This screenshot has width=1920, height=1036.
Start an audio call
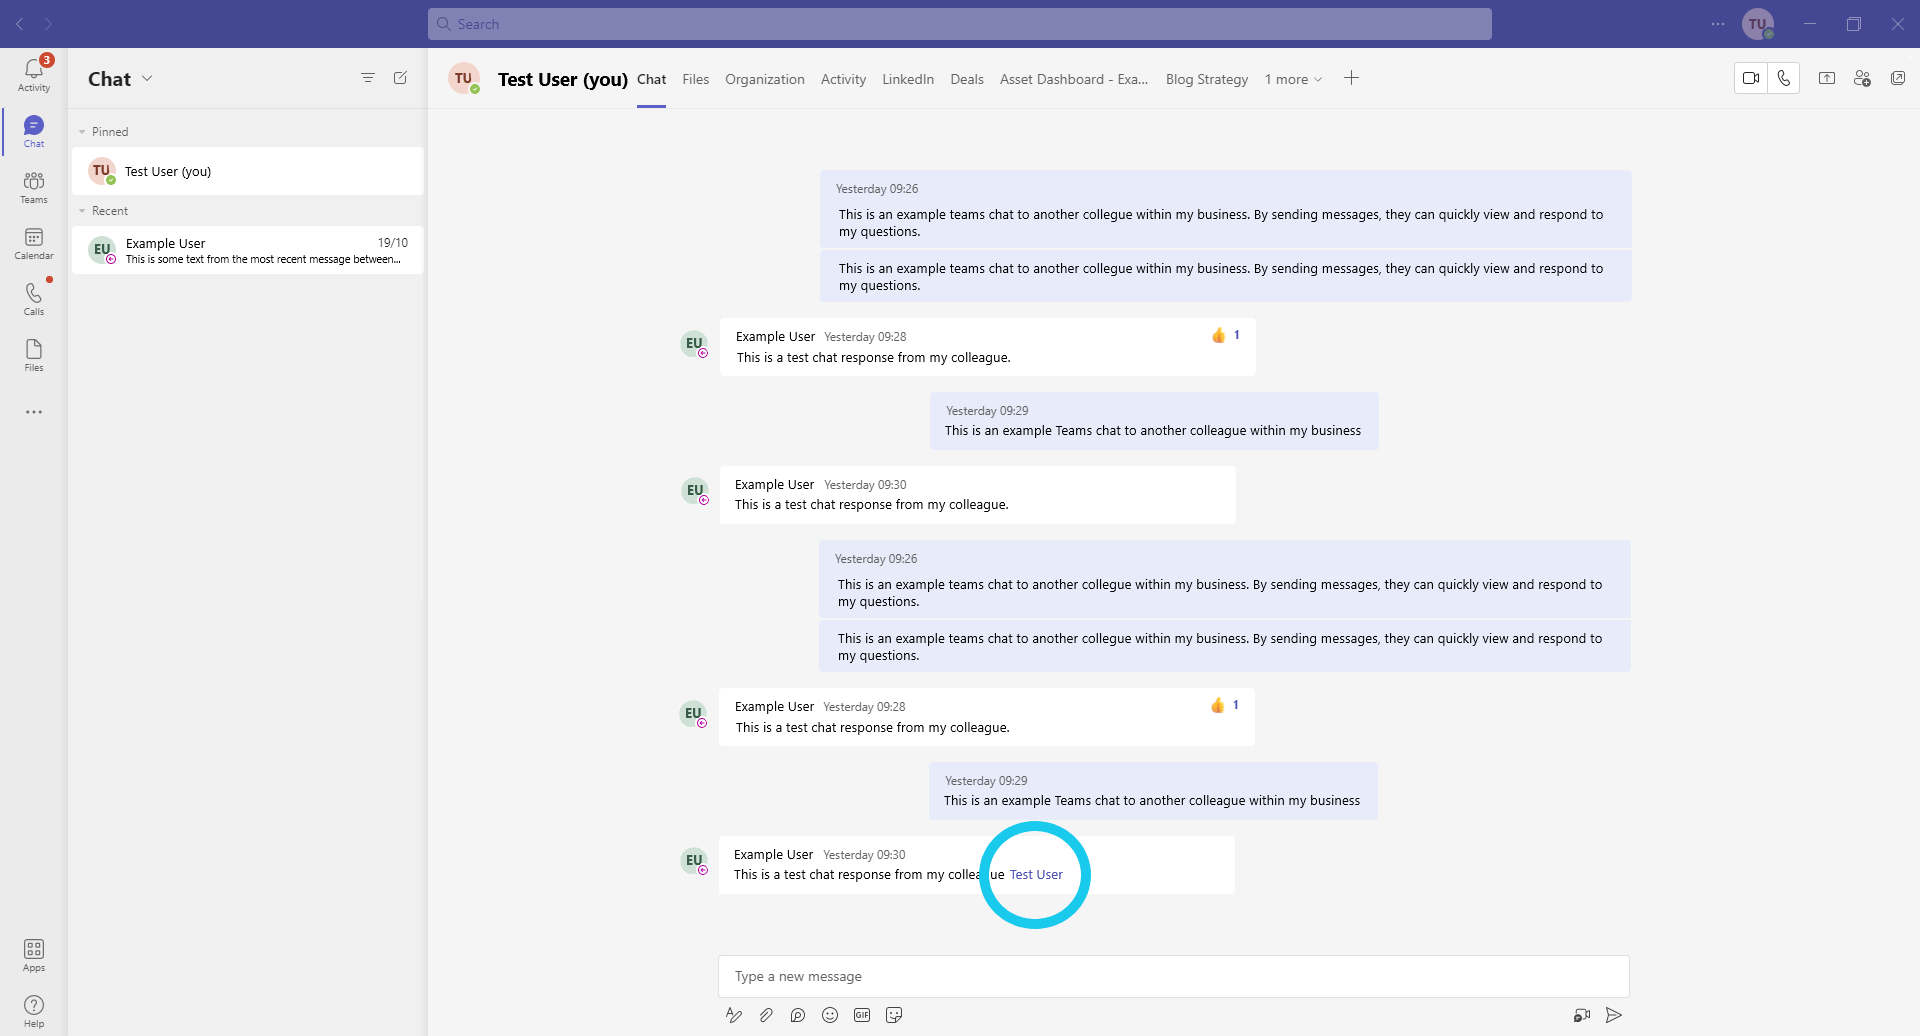pyautogui.click(x=1784, y=78)
